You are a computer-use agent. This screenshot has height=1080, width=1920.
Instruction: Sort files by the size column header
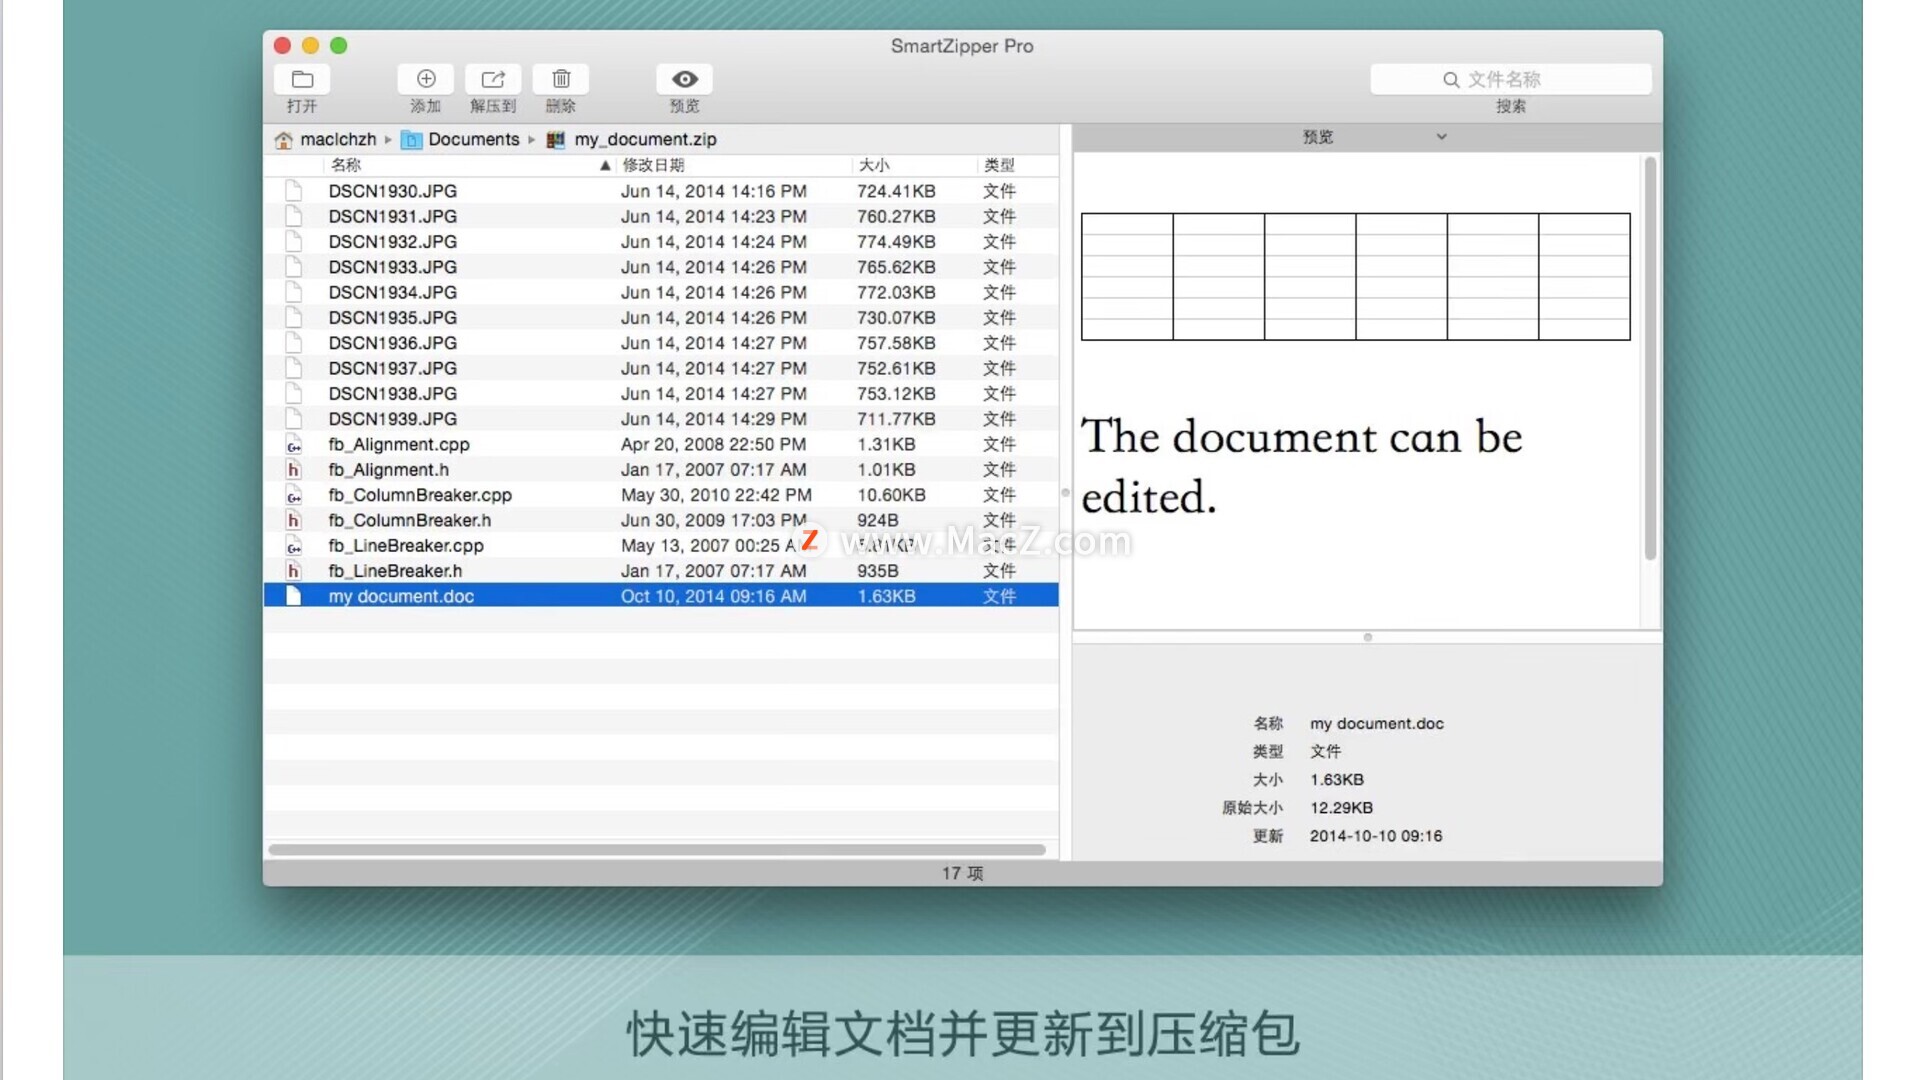click(874, 166)
